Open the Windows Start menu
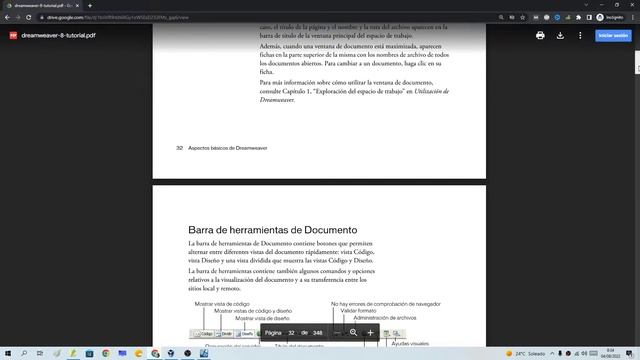Image resolution: width=640 pixels, height=360 pixels. [8, 353]
